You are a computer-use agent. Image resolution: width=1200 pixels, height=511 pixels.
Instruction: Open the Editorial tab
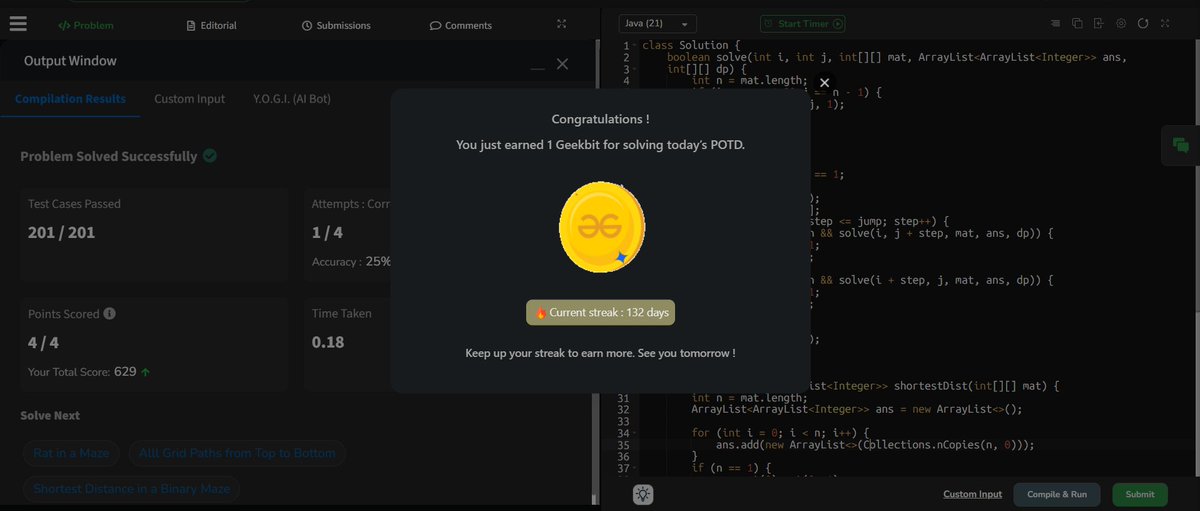pos(213,25)
